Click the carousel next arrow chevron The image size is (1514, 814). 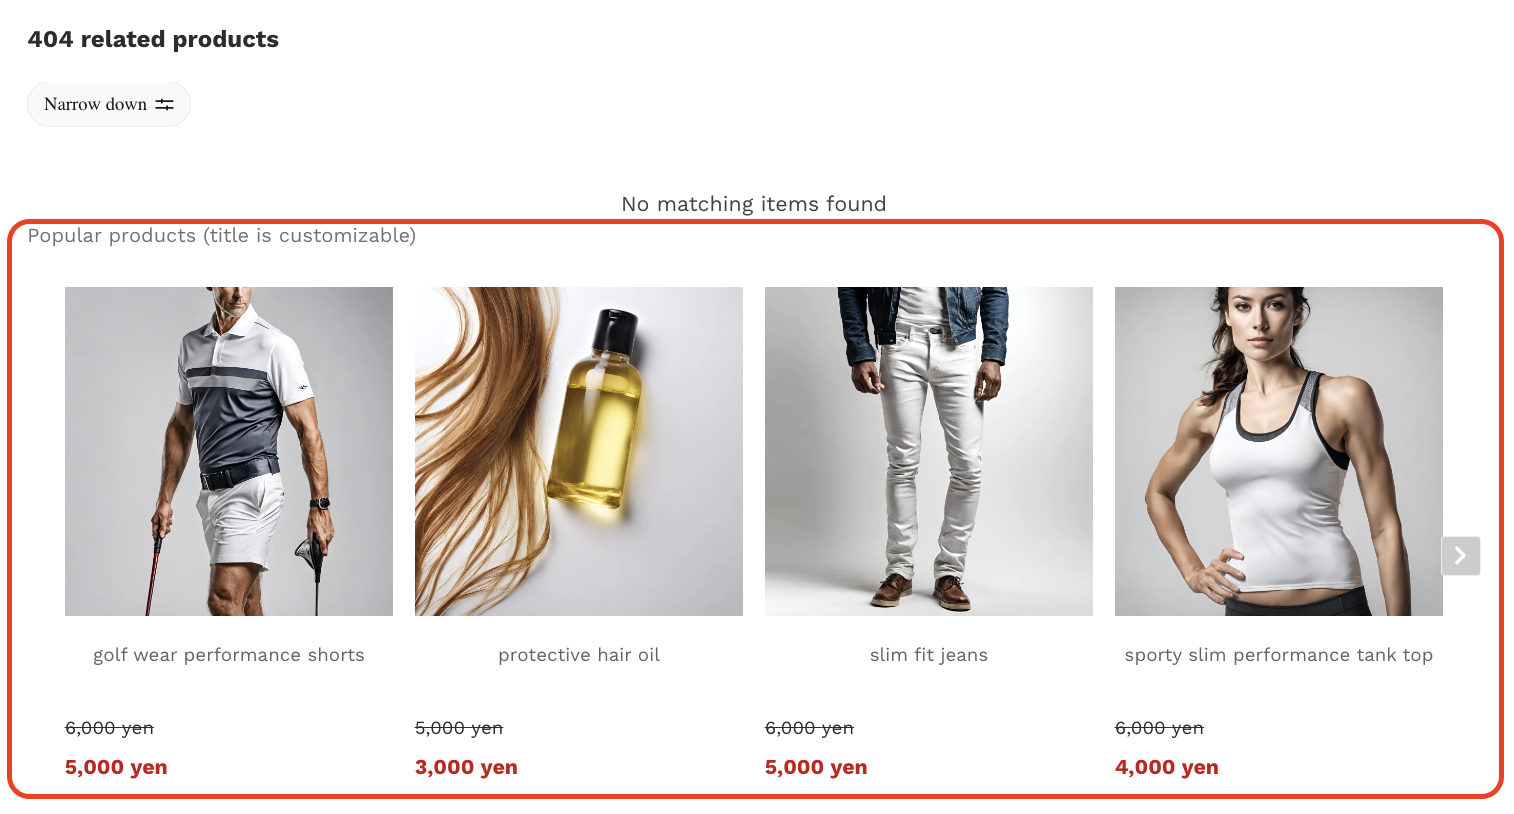pyautogui.click(x=1460, y=556)
